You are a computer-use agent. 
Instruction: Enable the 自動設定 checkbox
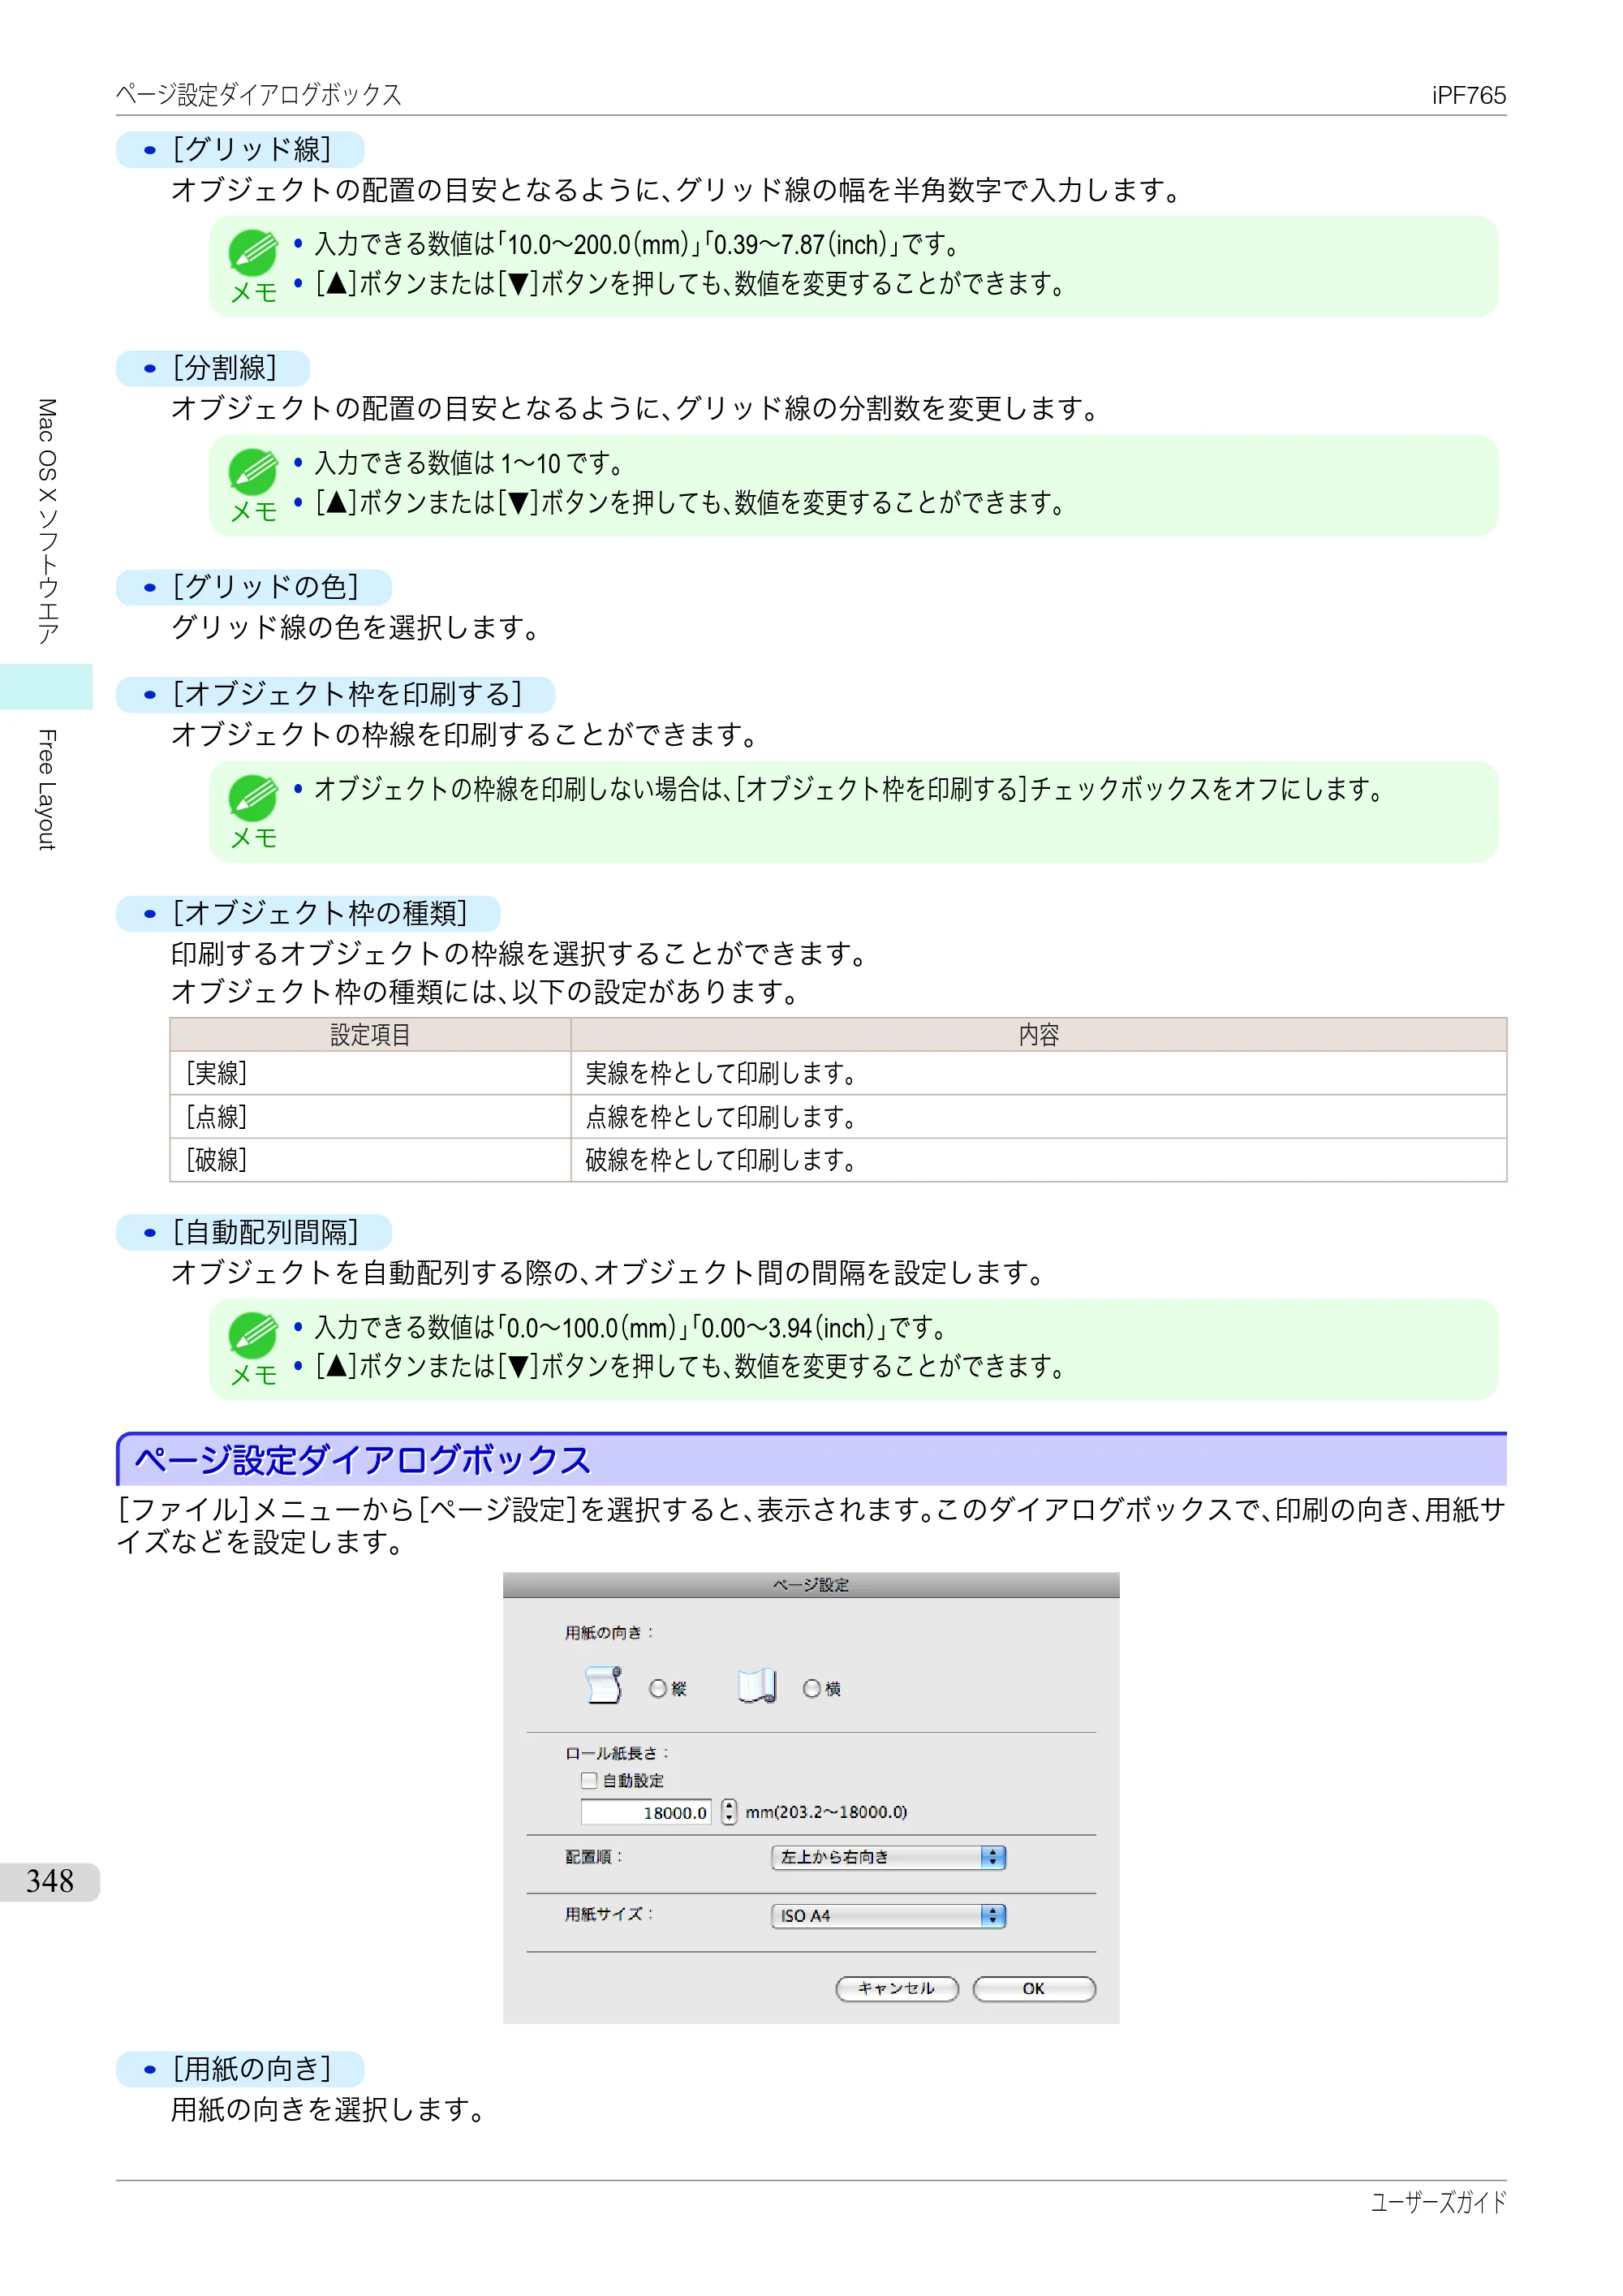[x=589, y=1781]
